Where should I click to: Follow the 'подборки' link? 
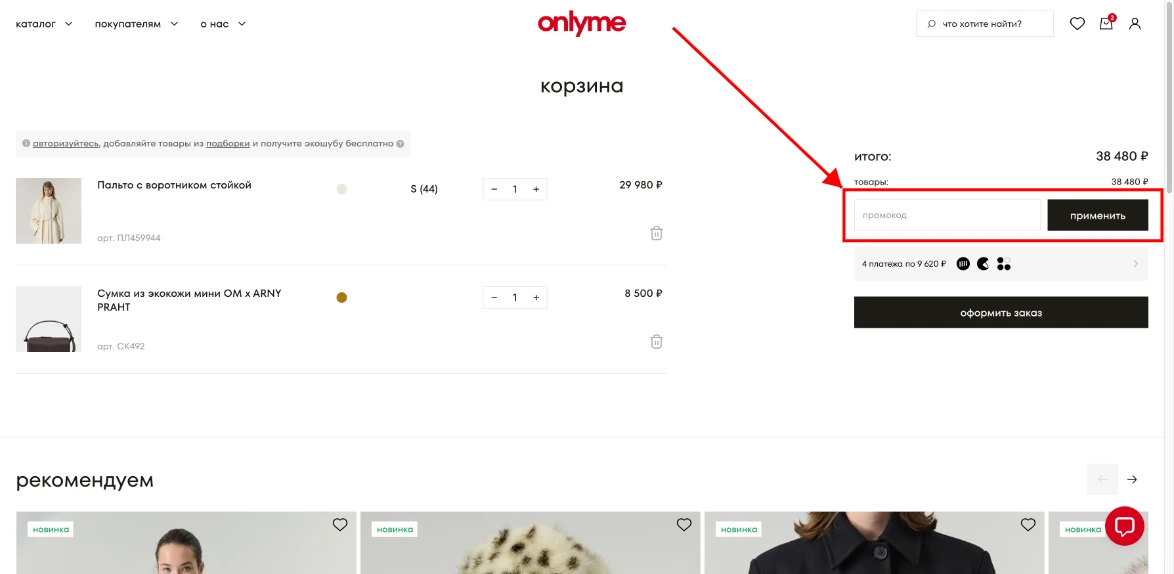(x=228, y=144)
